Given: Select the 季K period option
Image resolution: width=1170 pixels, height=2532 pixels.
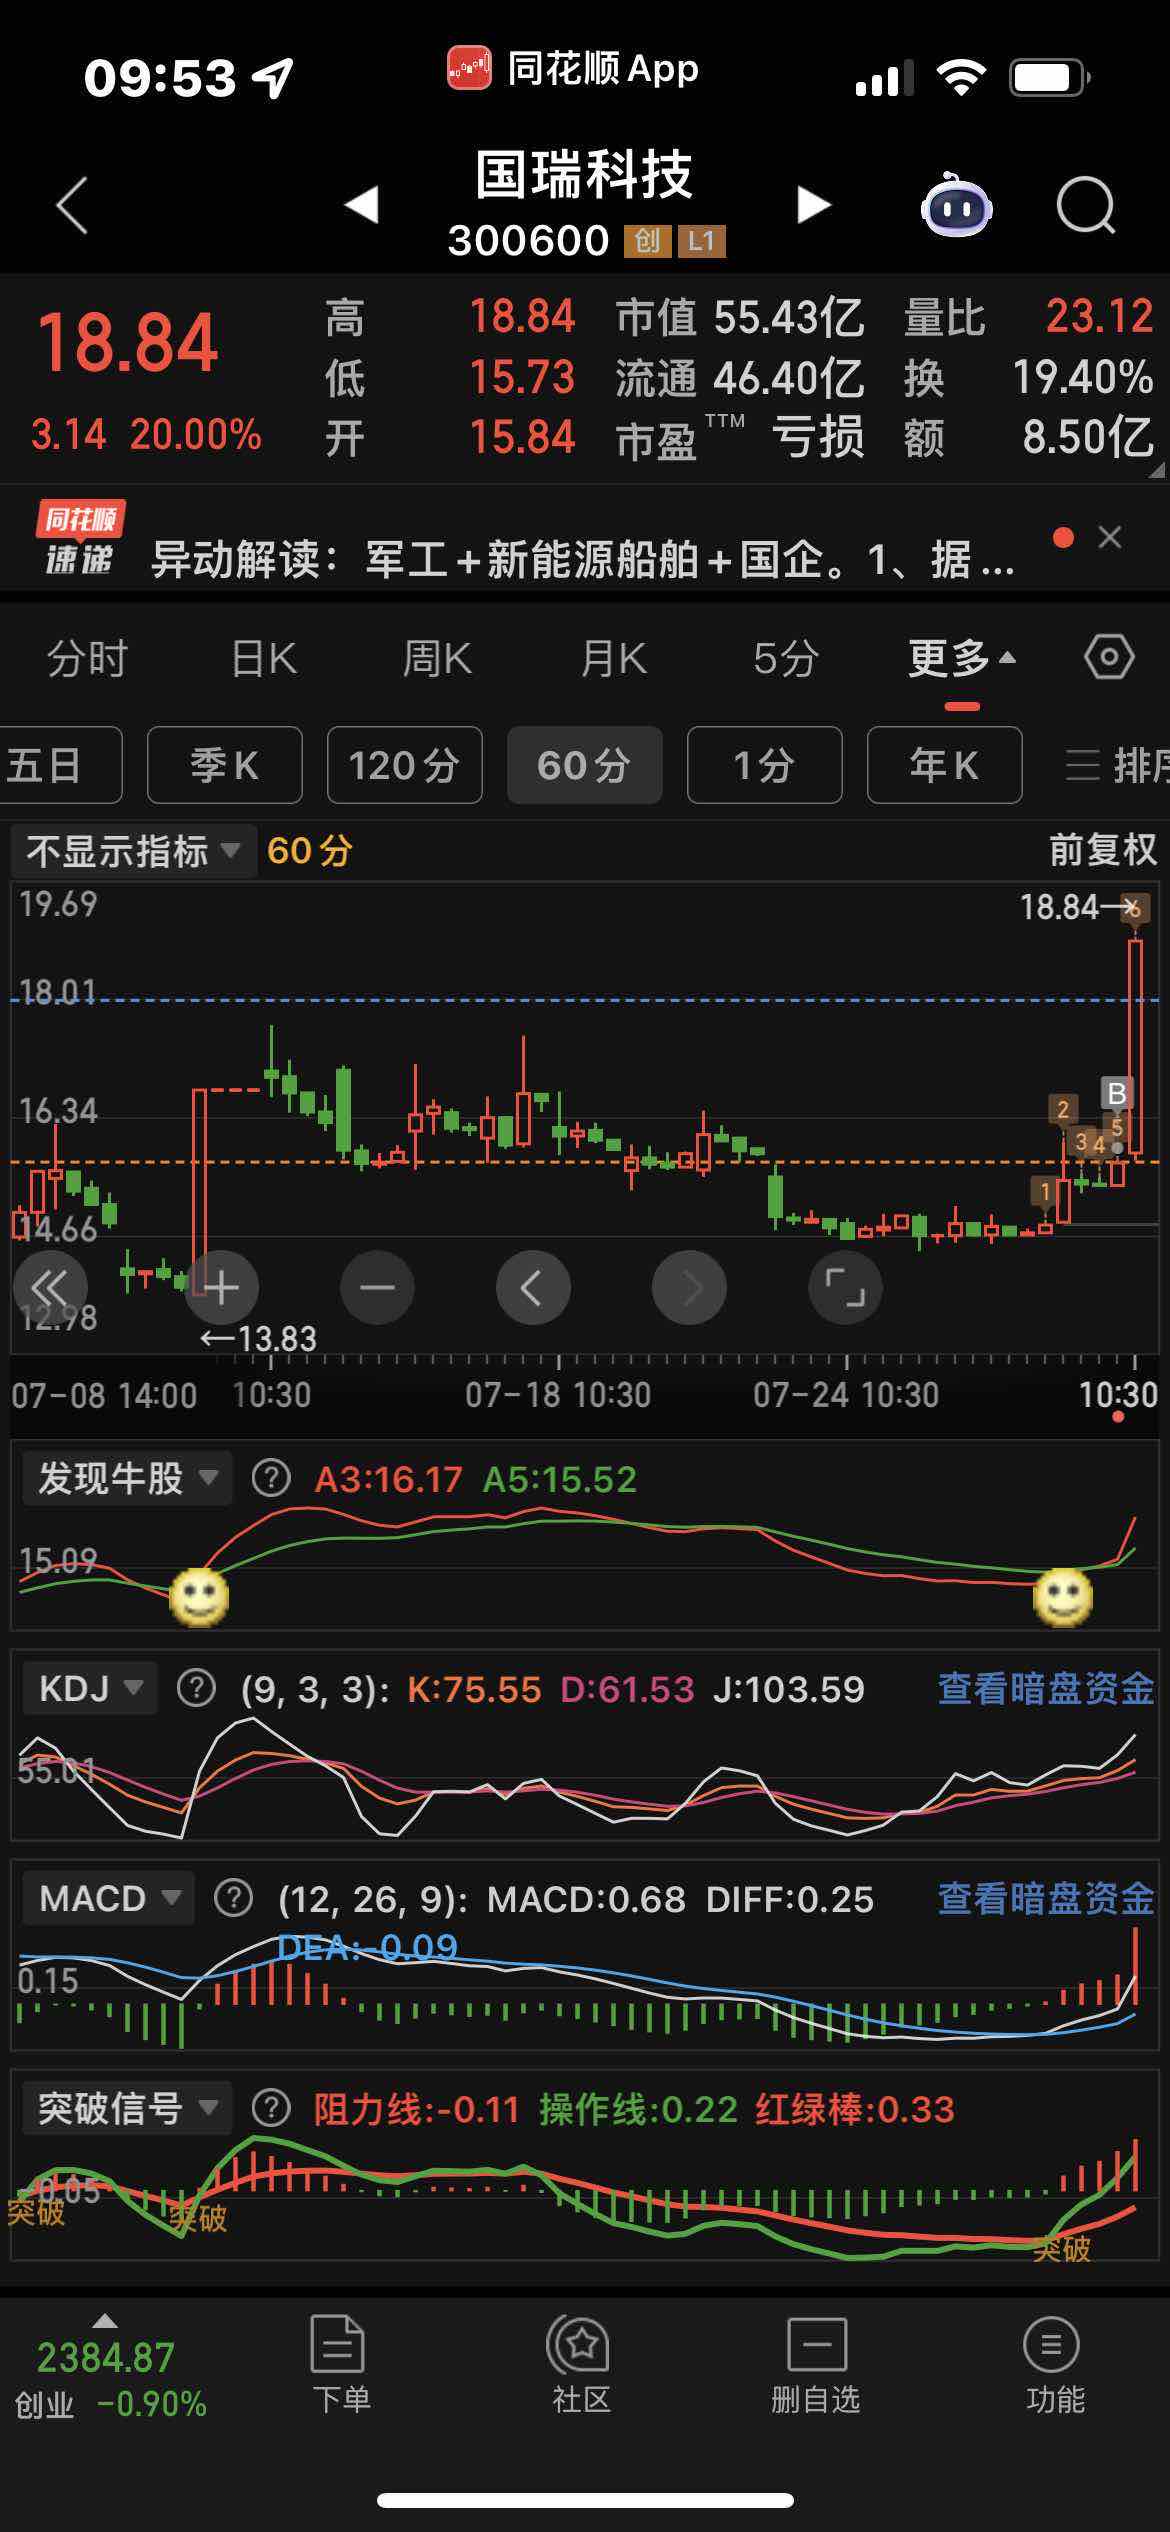Looking at the screenshot, I should point(225,766).
